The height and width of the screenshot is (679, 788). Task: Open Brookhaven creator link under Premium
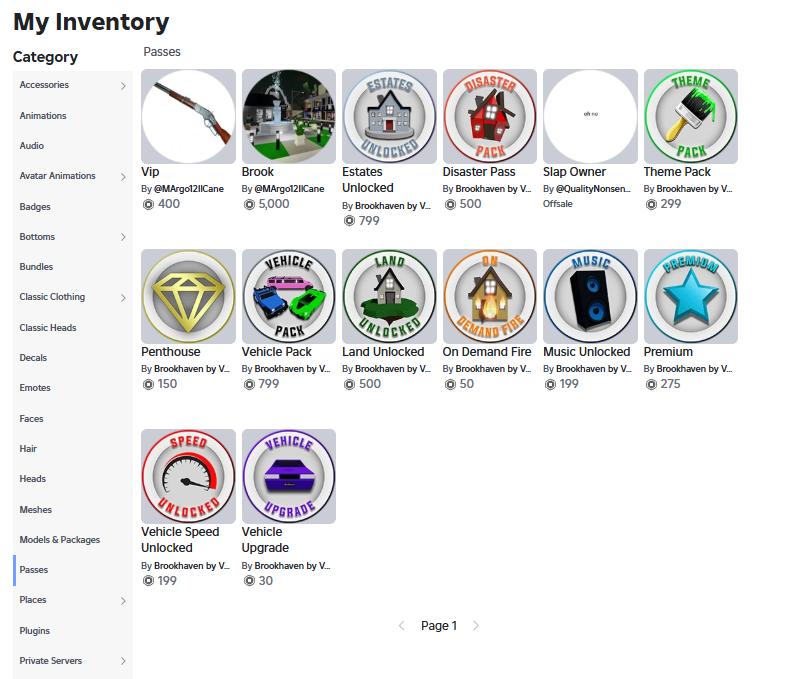(695, 369)
